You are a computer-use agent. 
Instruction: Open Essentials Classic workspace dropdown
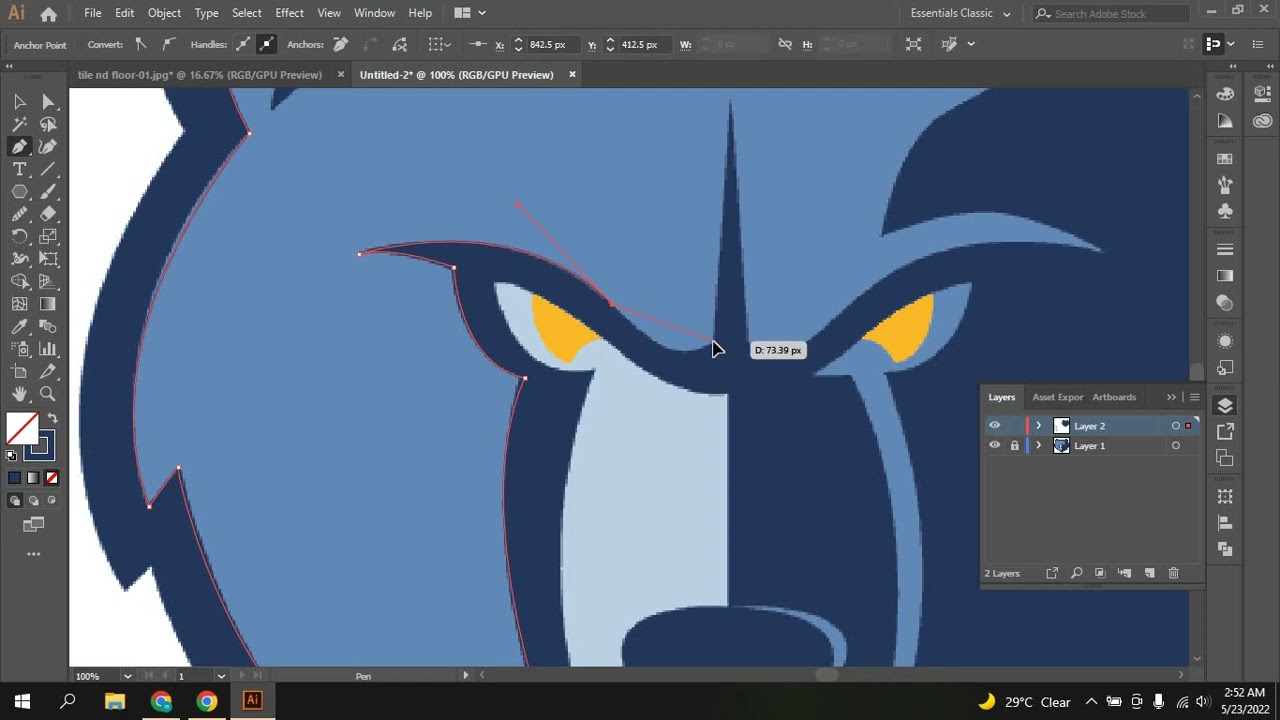pos(961,13)
